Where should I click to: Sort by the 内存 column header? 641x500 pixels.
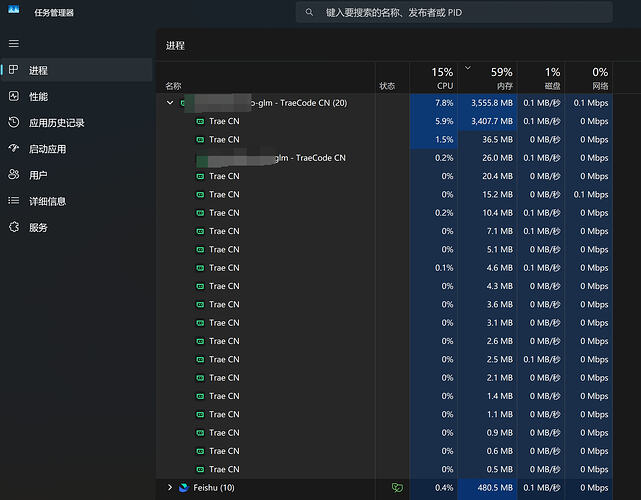click(x=488, y=78)
